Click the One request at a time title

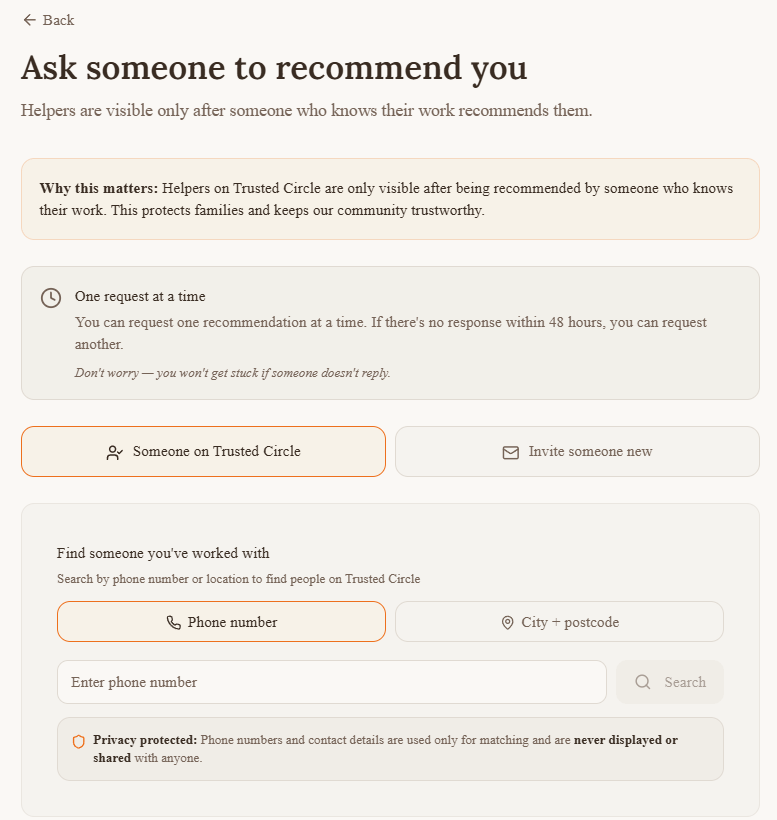(140, 297)
